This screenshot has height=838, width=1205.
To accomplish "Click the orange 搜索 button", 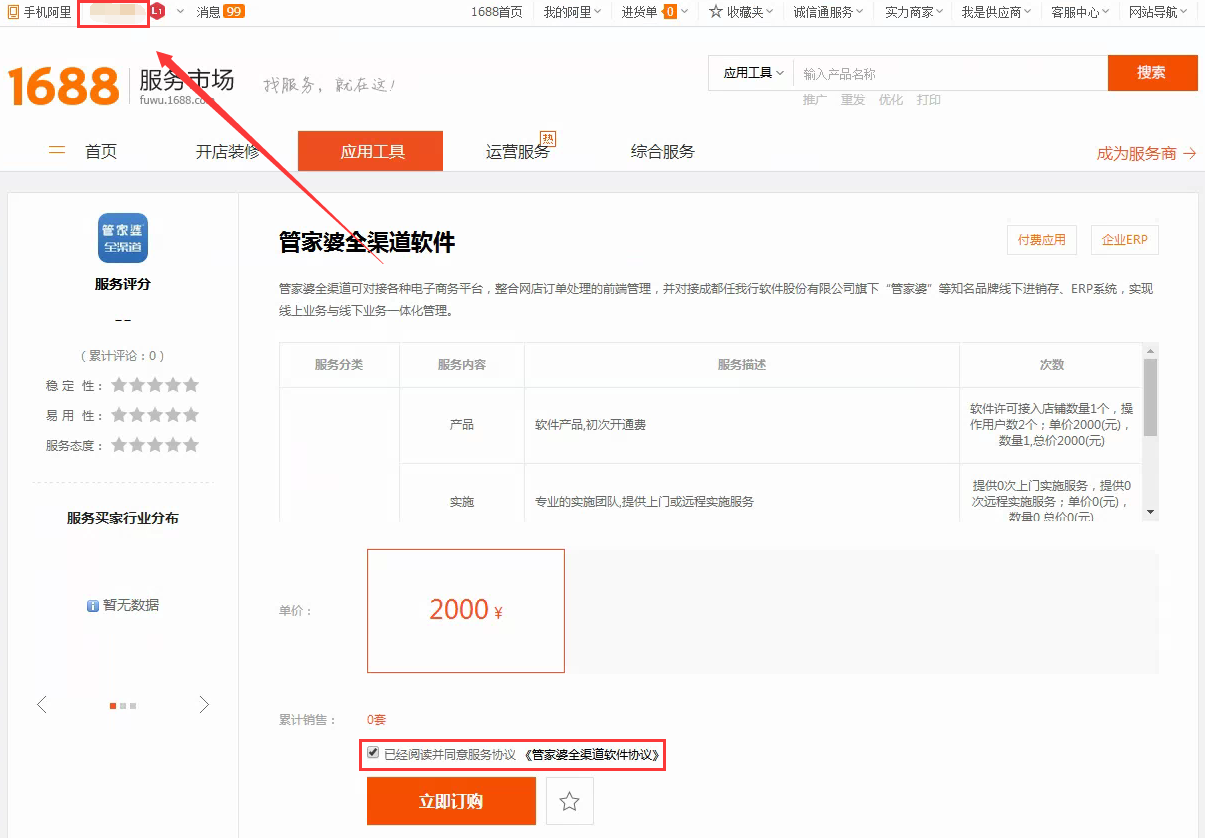I will (x=1152, y=72).
